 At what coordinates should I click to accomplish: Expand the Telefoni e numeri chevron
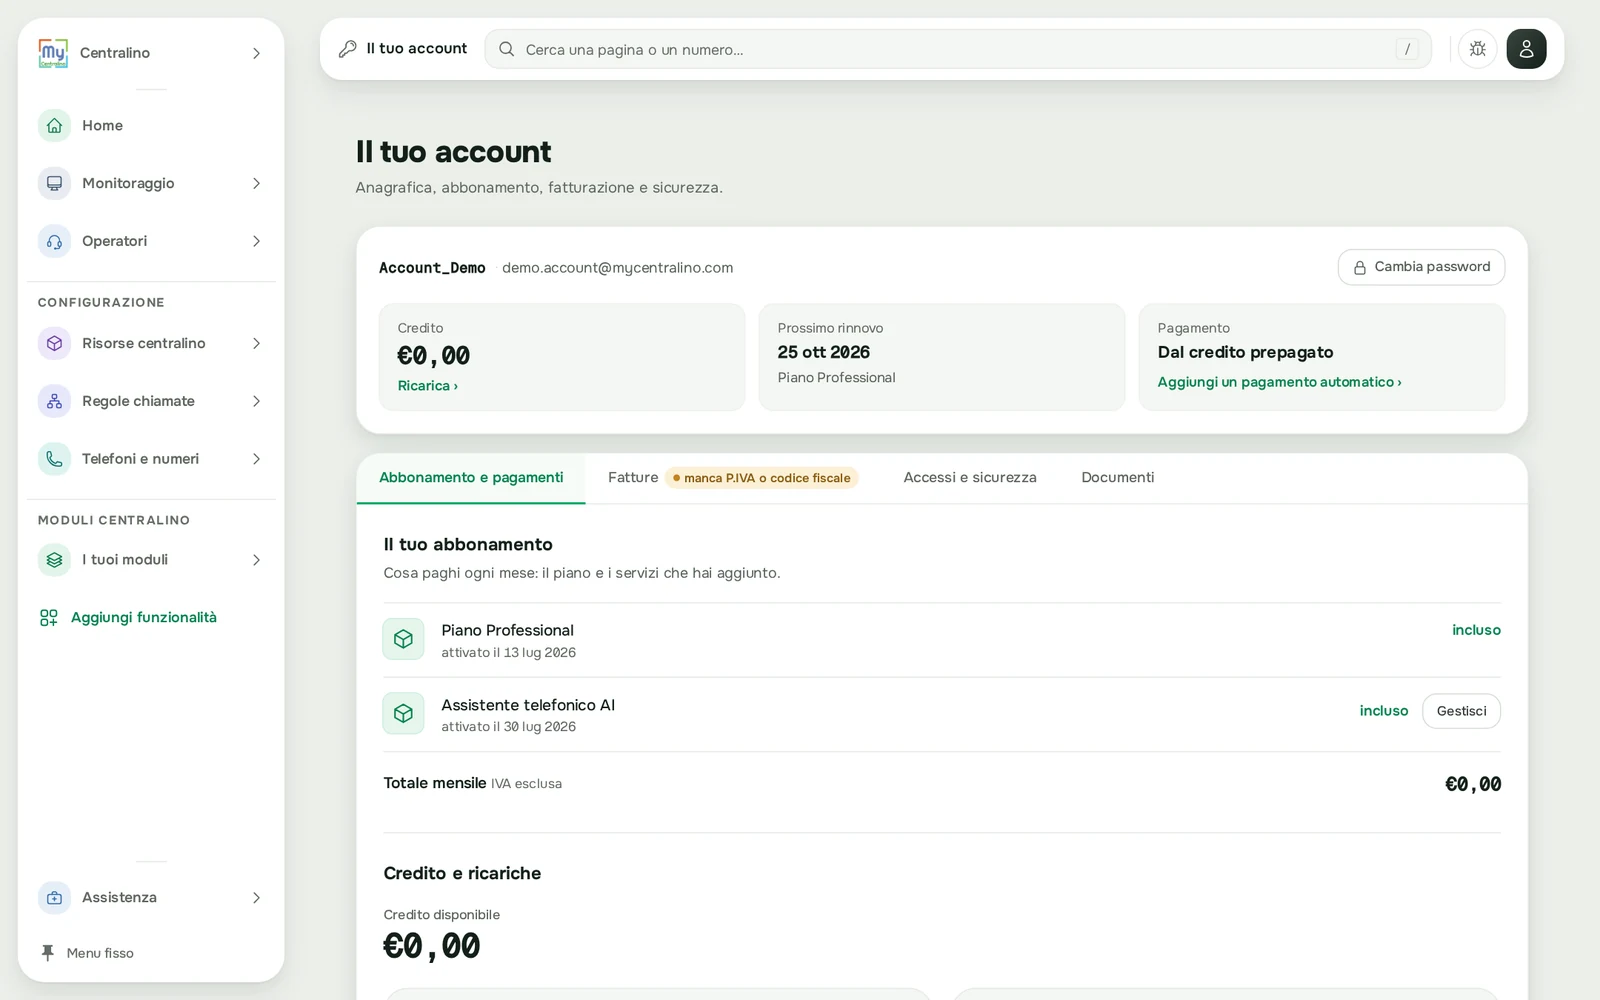tap(256, 459)
